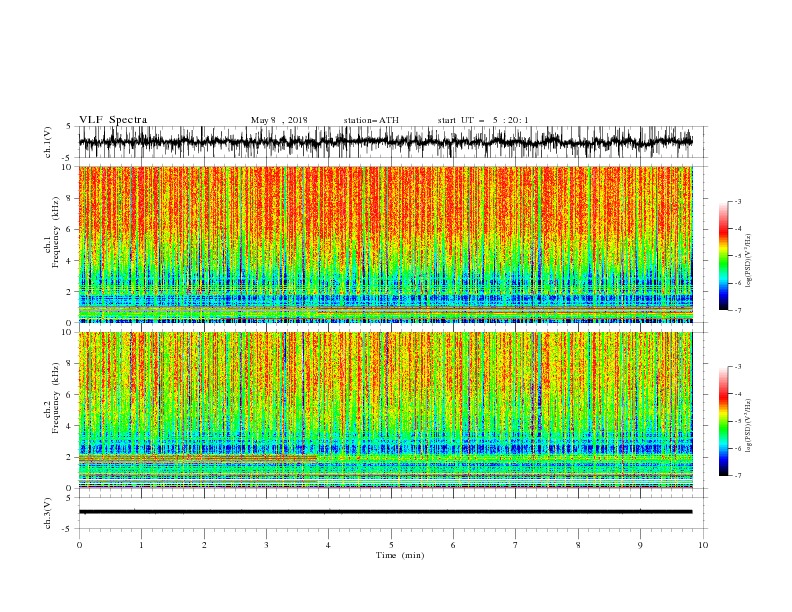The height and width of the screenshot is (612, 792).
Task: Click the 'ch.2 Frequency (kHz)' axis label
Action: point(52,398)
